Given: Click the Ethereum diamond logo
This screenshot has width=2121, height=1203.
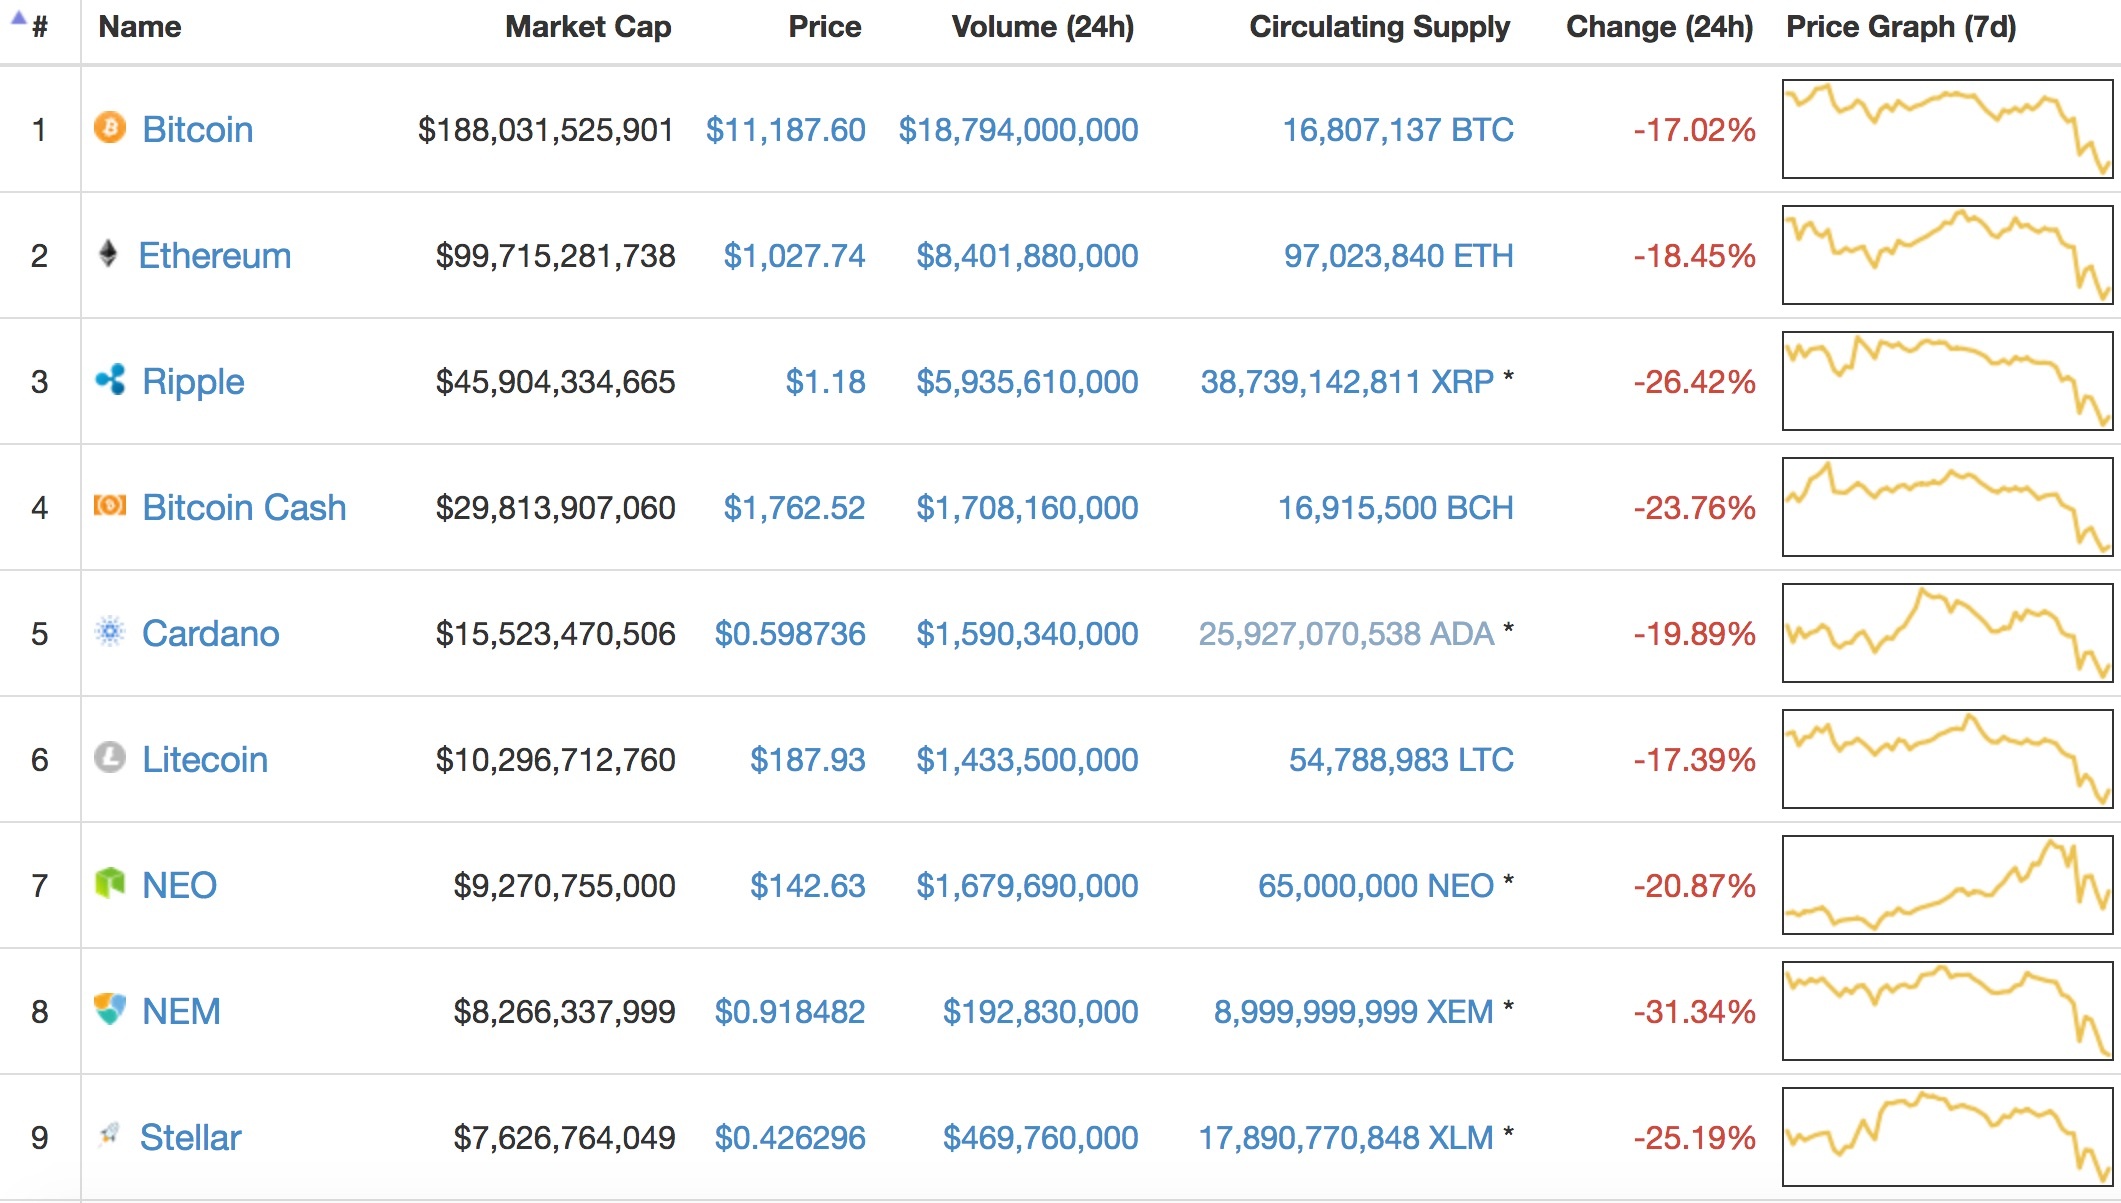Looking at the screenshot, I should click(x=109, y=255).
